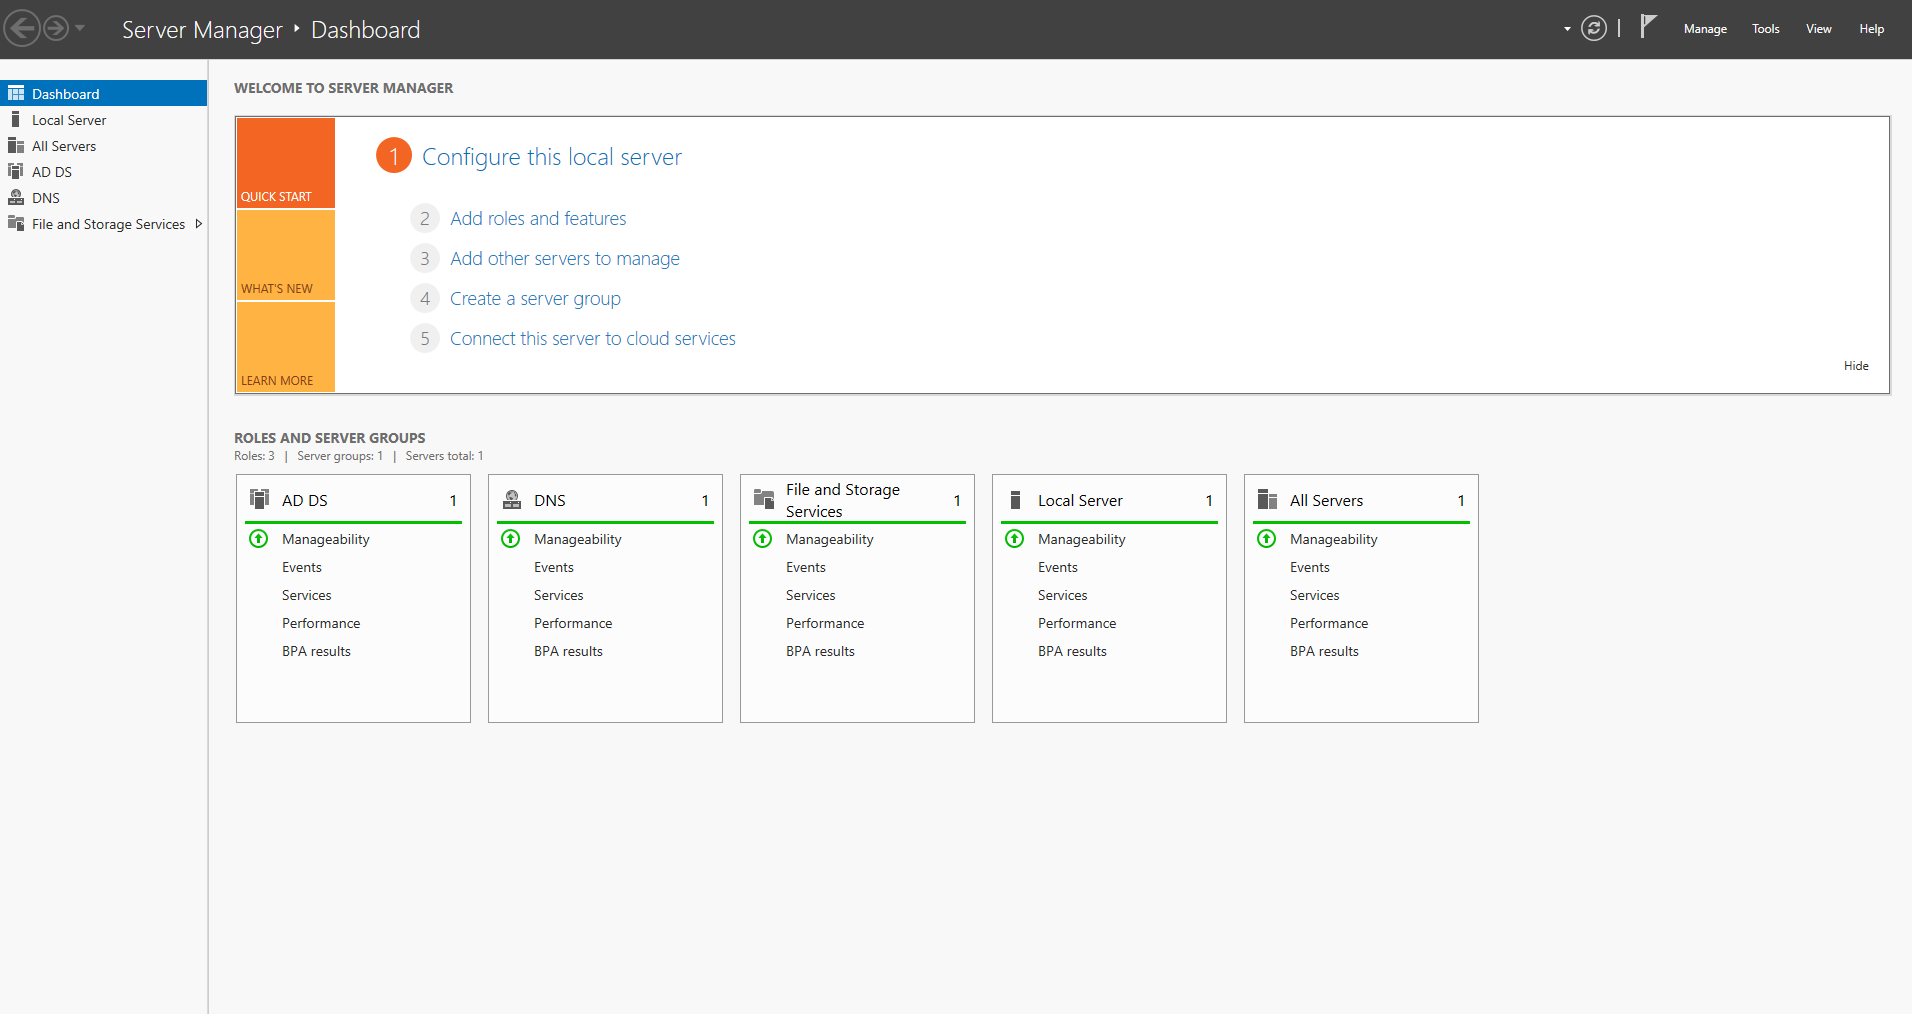Open Events in All Servers tile

coord(1310,567)
